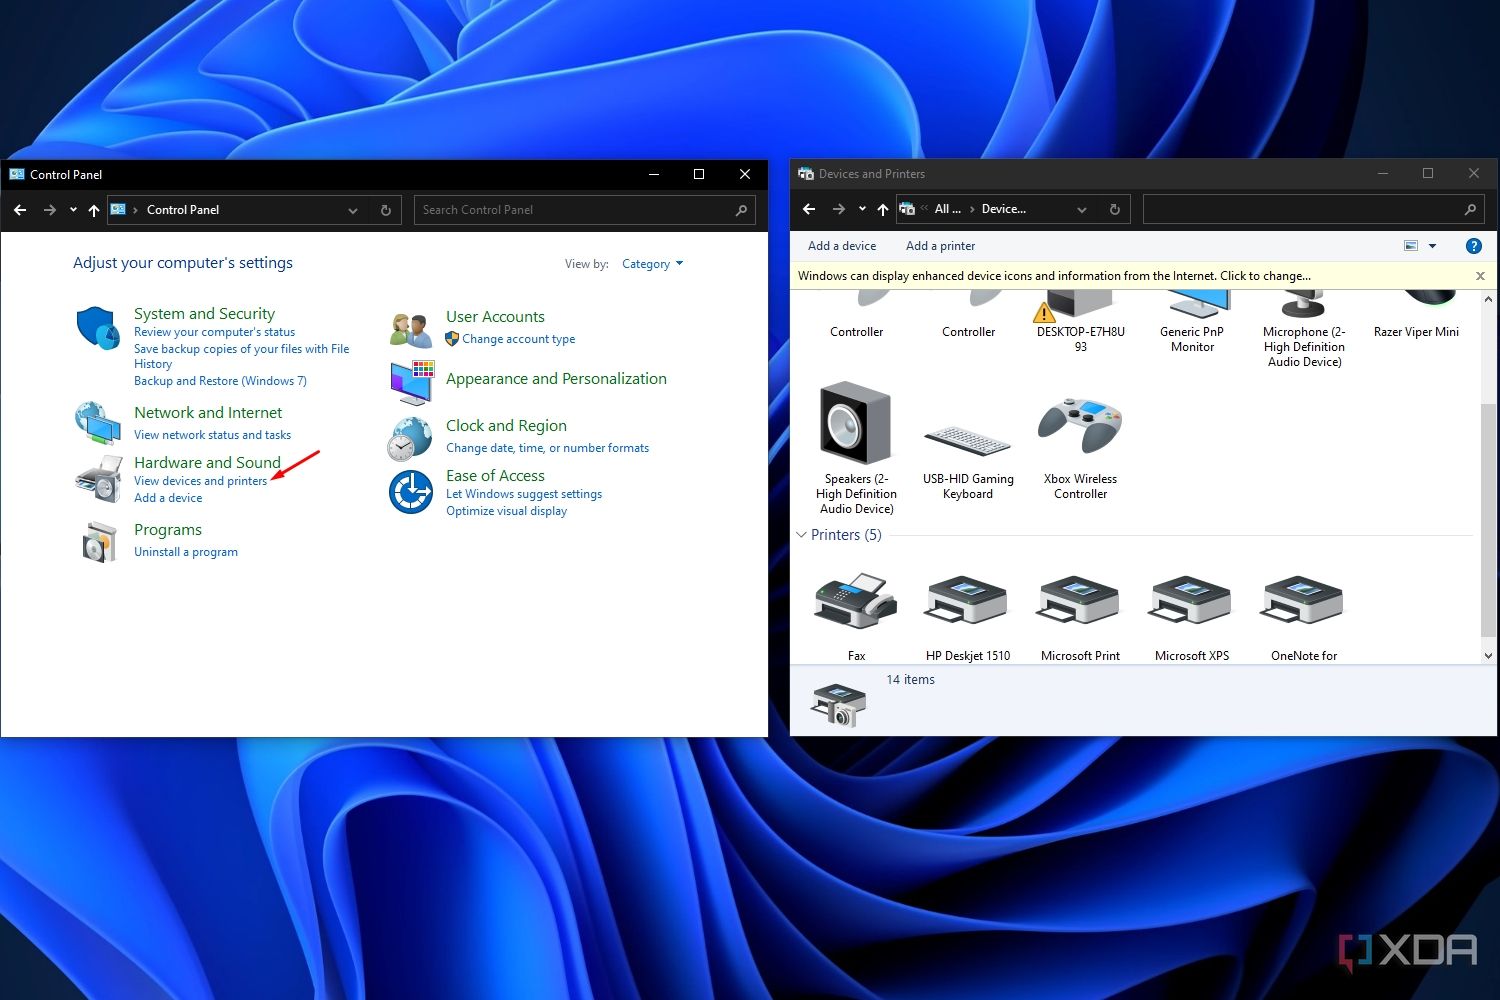
Task: Go back in Devices and Printers window
Action: pos(809,209)
